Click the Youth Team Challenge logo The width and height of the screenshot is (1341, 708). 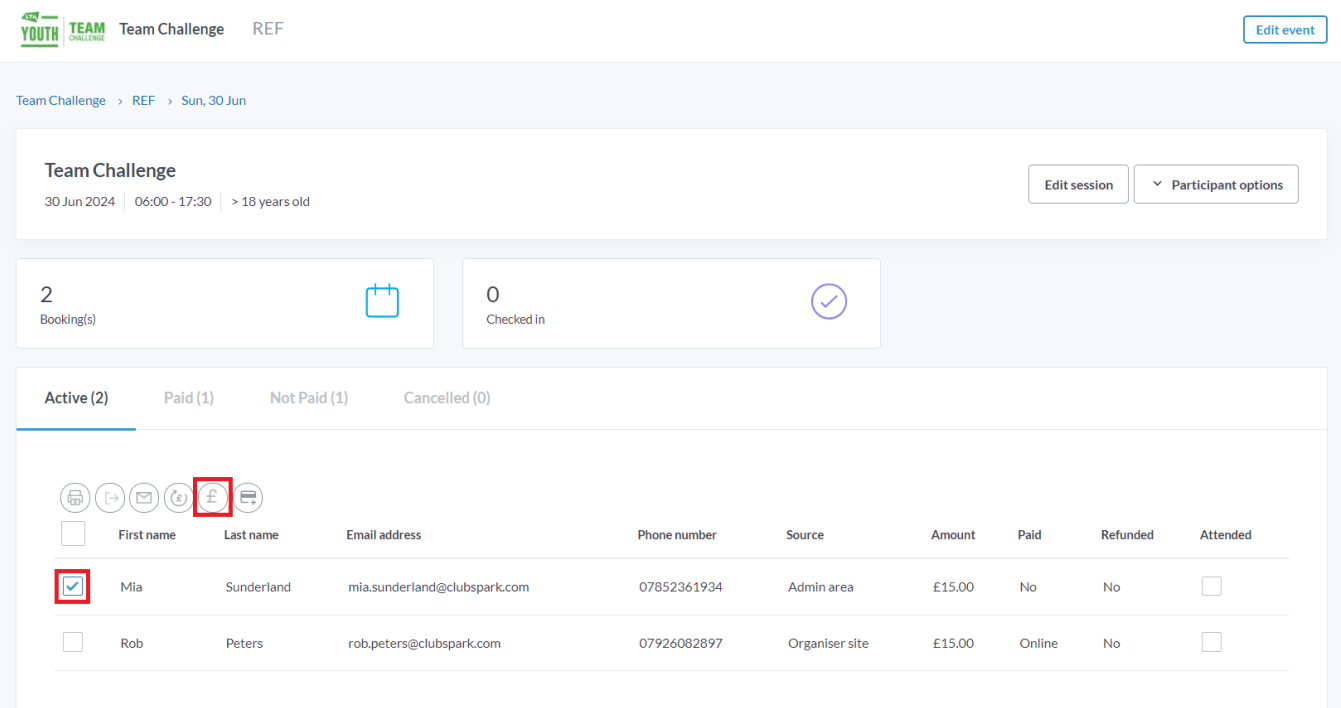[x=63, y=30]
